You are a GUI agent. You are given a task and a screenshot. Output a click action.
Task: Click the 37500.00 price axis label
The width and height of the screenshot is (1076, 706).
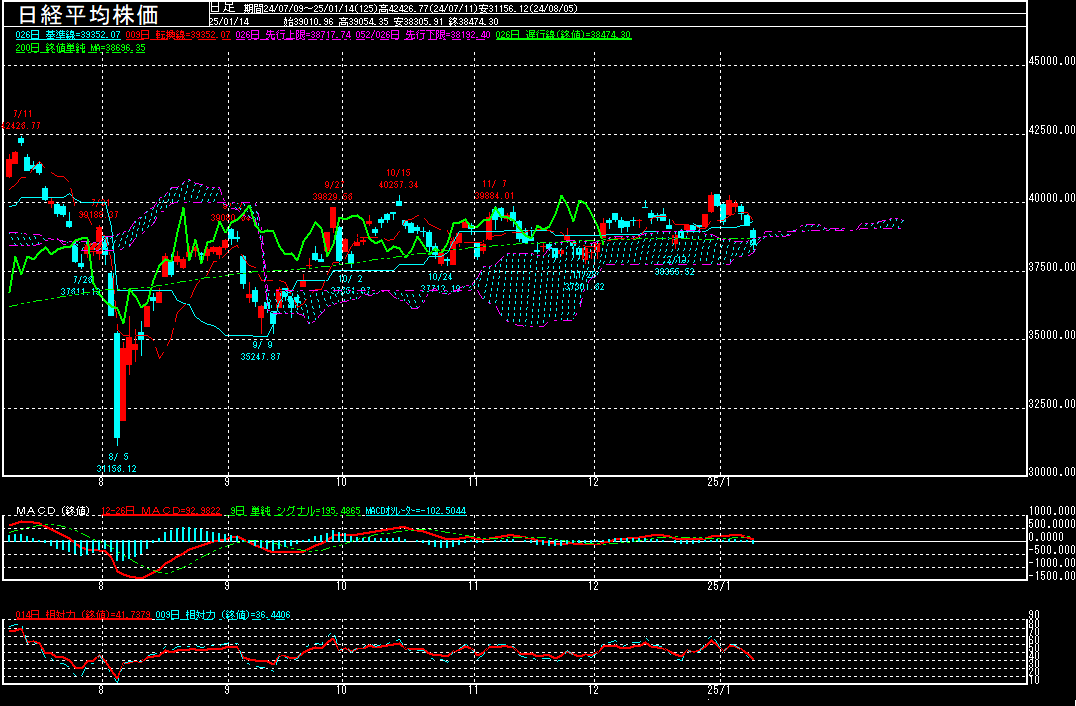pyautogui.click(x=1052, y=267)
